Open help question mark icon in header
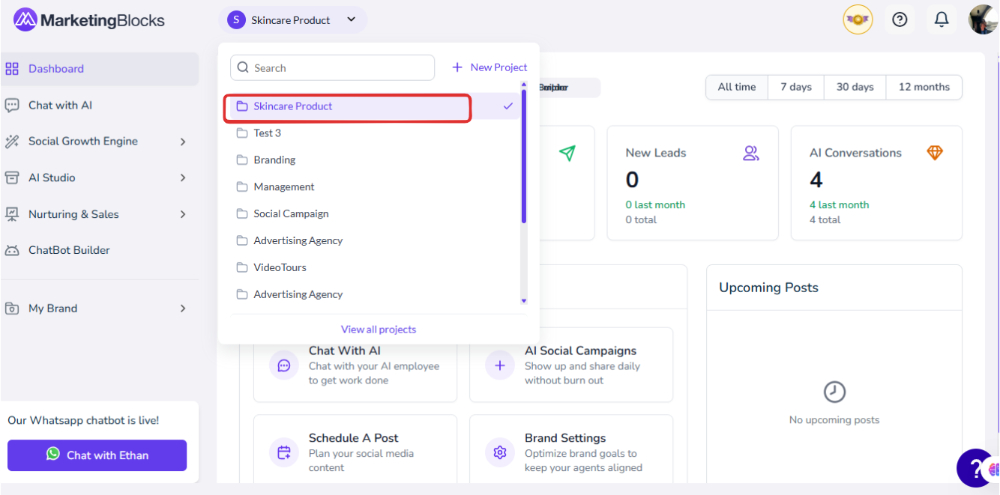 coord(899,19)
